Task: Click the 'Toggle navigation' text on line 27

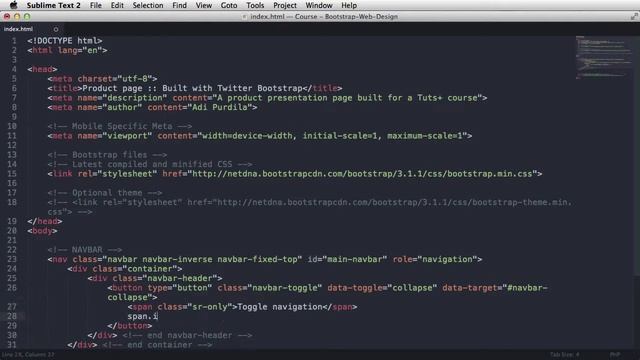Action: pyautogui.click(x=280, y=307)
